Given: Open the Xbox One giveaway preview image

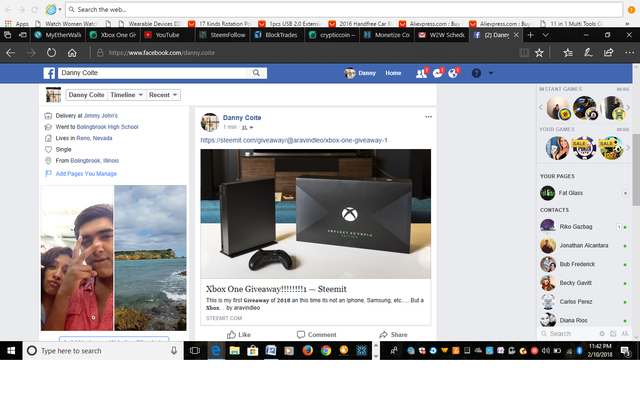Looking at the screenshot, I should pos(316,214).
